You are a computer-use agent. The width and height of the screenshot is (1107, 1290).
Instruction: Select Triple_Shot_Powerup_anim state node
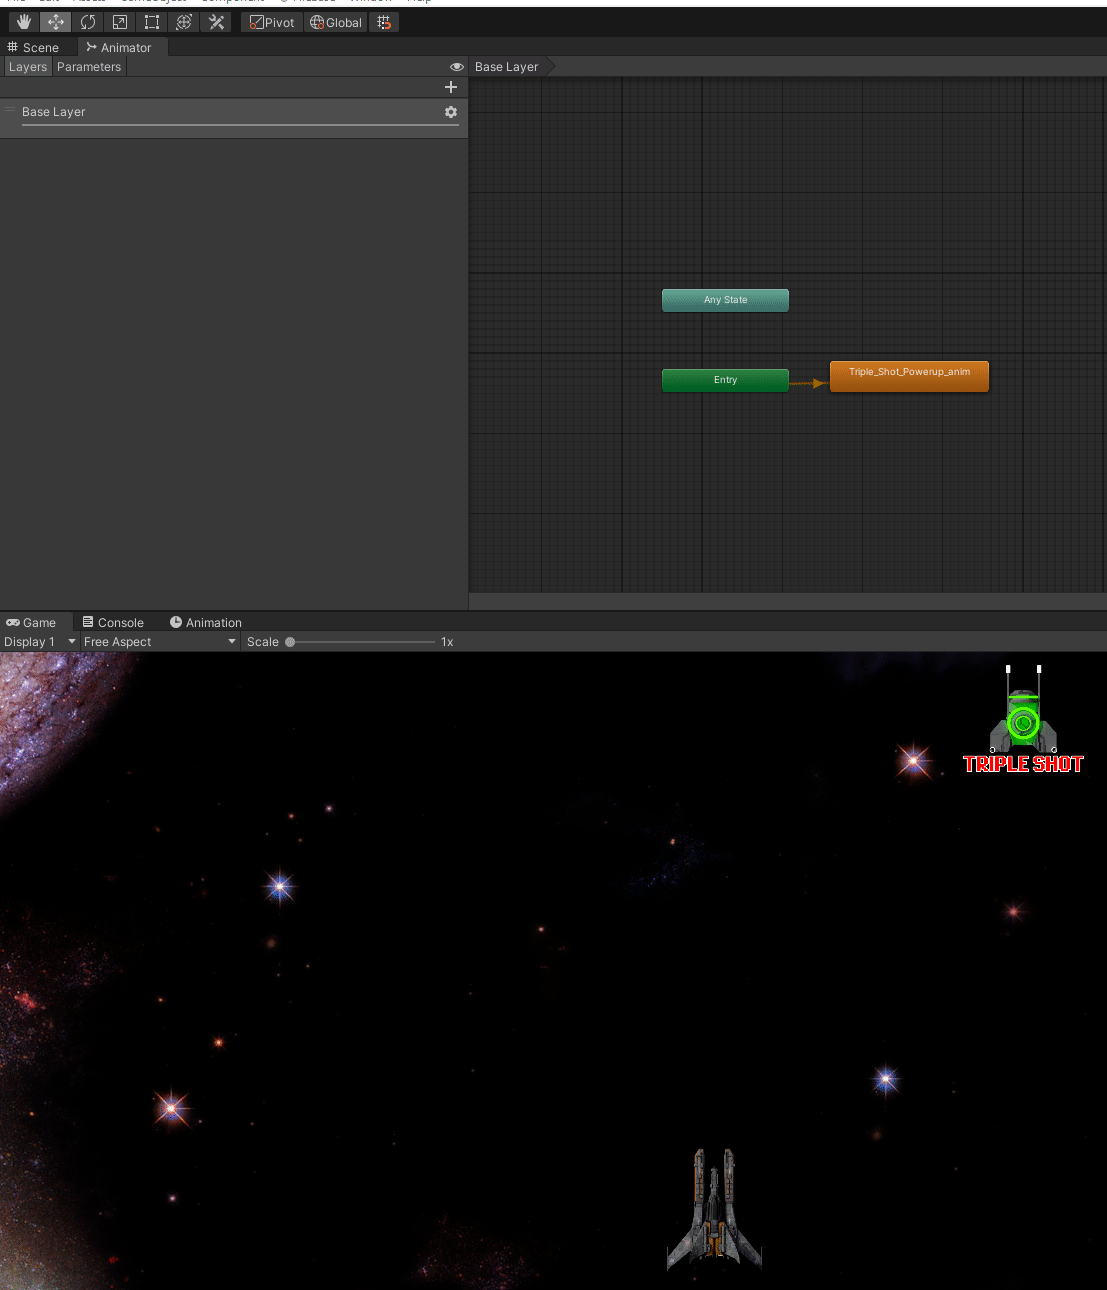pos(909,376)
